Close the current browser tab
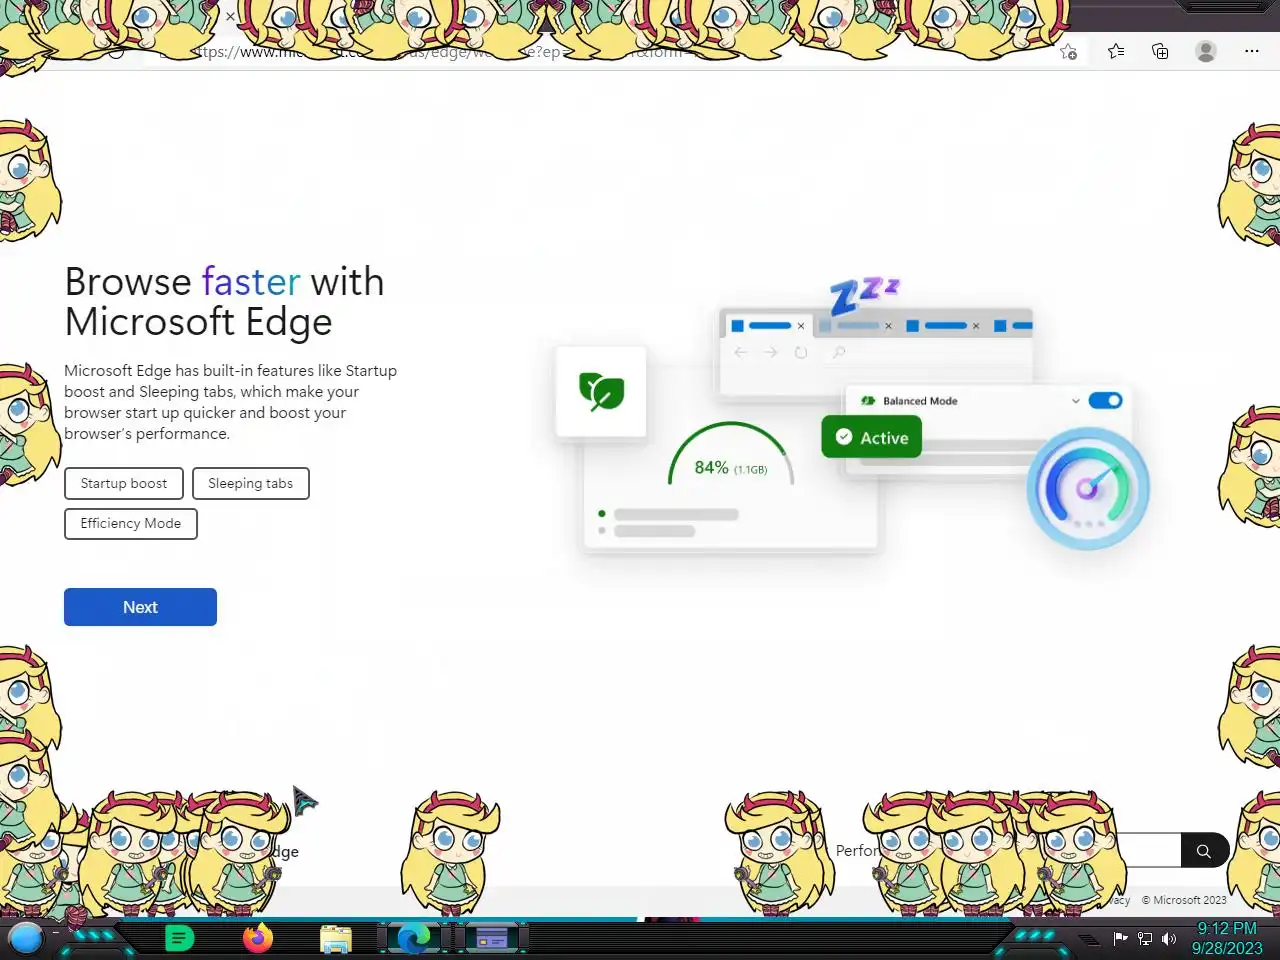 click(230, 16)
